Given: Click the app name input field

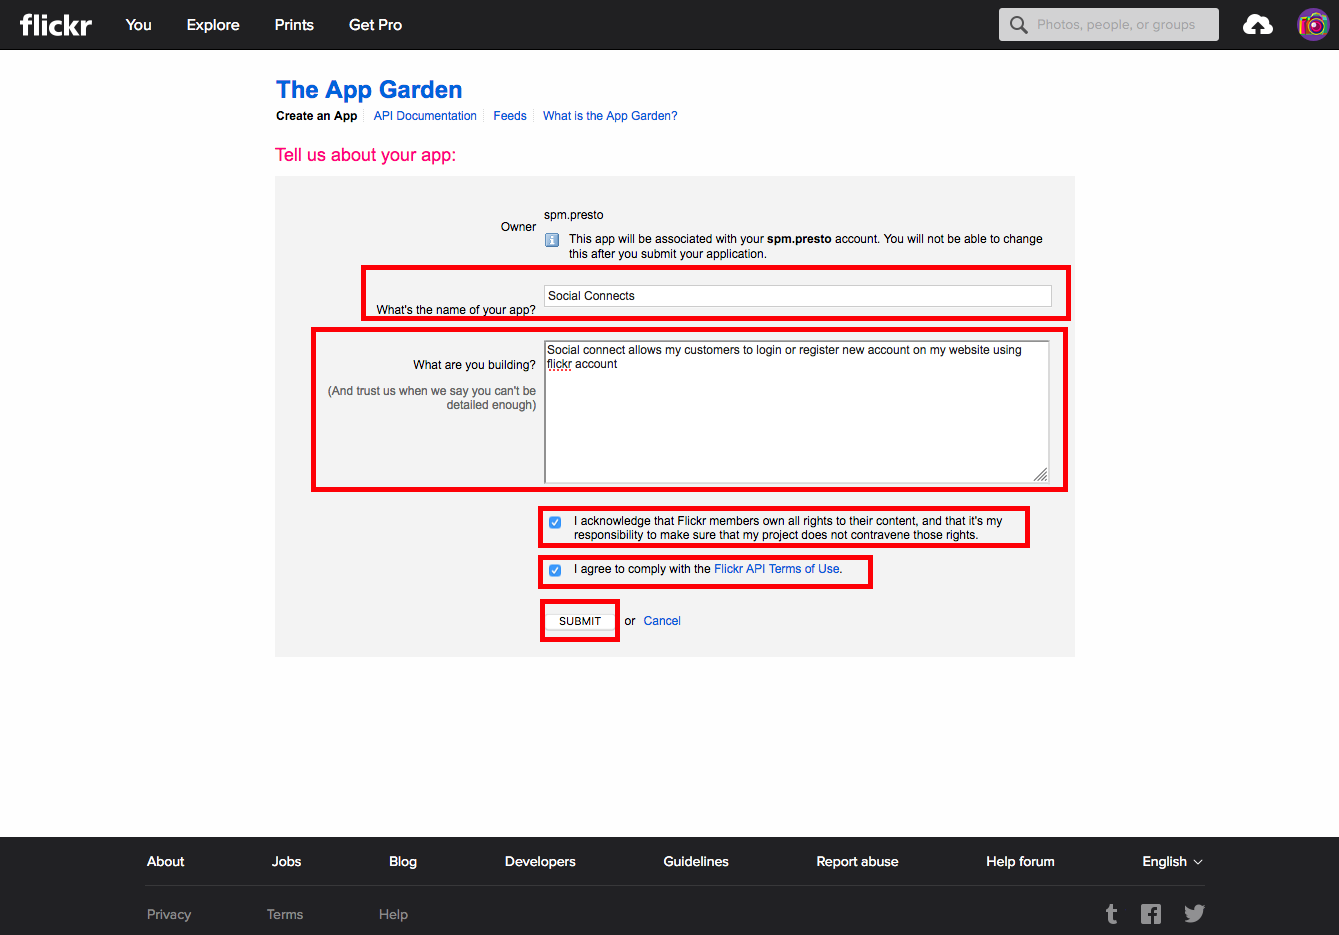Looking at the screenshot, I should (798, 296).
